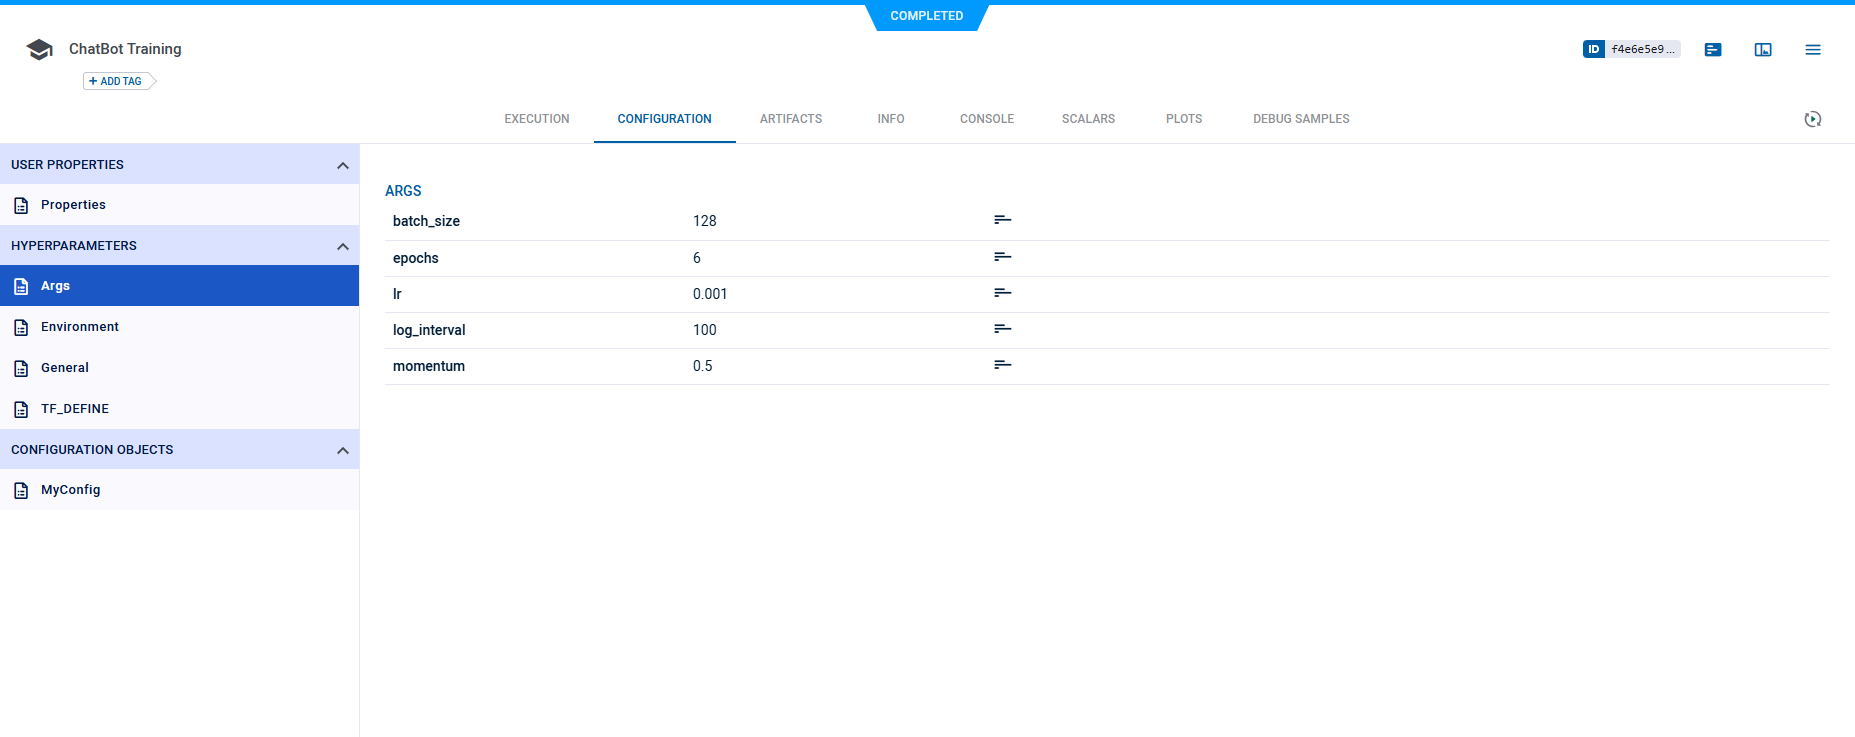
Task: Click the Add Tag button
Action: pyautogui.click(x=117, y=81)
